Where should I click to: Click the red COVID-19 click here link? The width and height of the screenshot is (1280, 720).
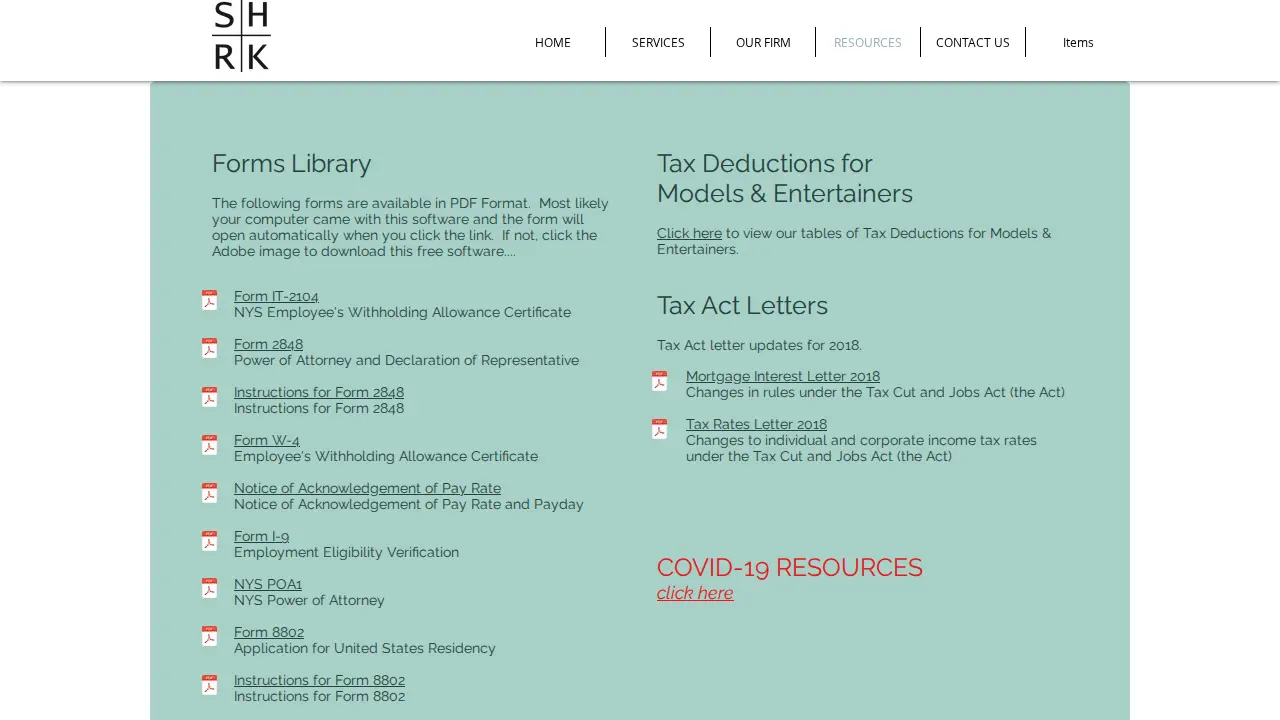click(x=695, y=593)
